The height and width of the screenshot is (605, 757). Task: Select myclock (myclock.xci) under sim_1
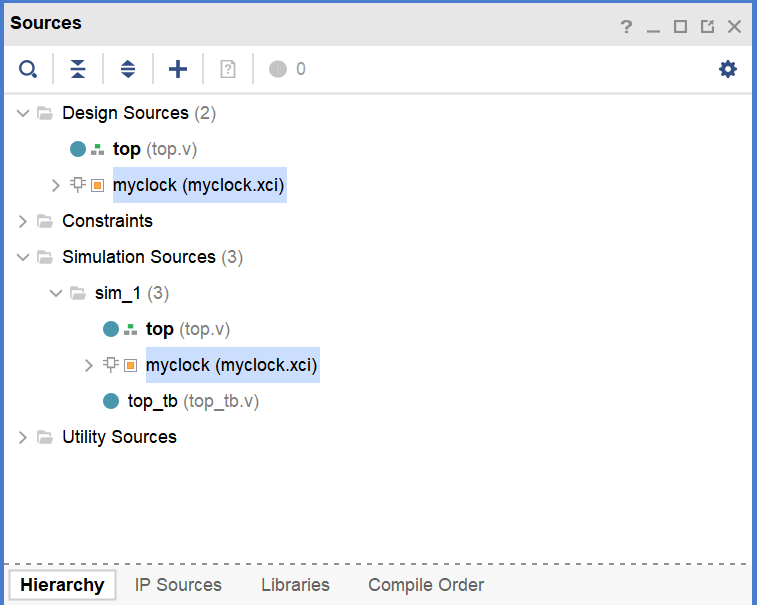pos(232,365)
